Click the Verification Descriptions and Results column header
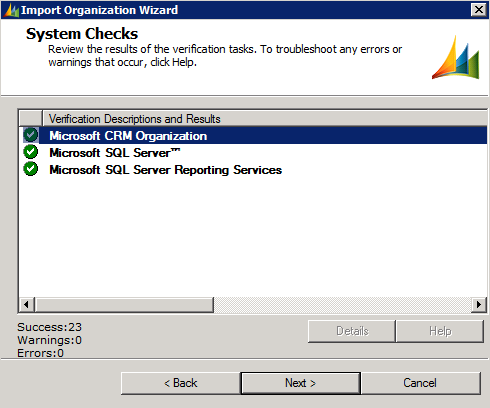490x408 pixels. [x=265, y=118]
